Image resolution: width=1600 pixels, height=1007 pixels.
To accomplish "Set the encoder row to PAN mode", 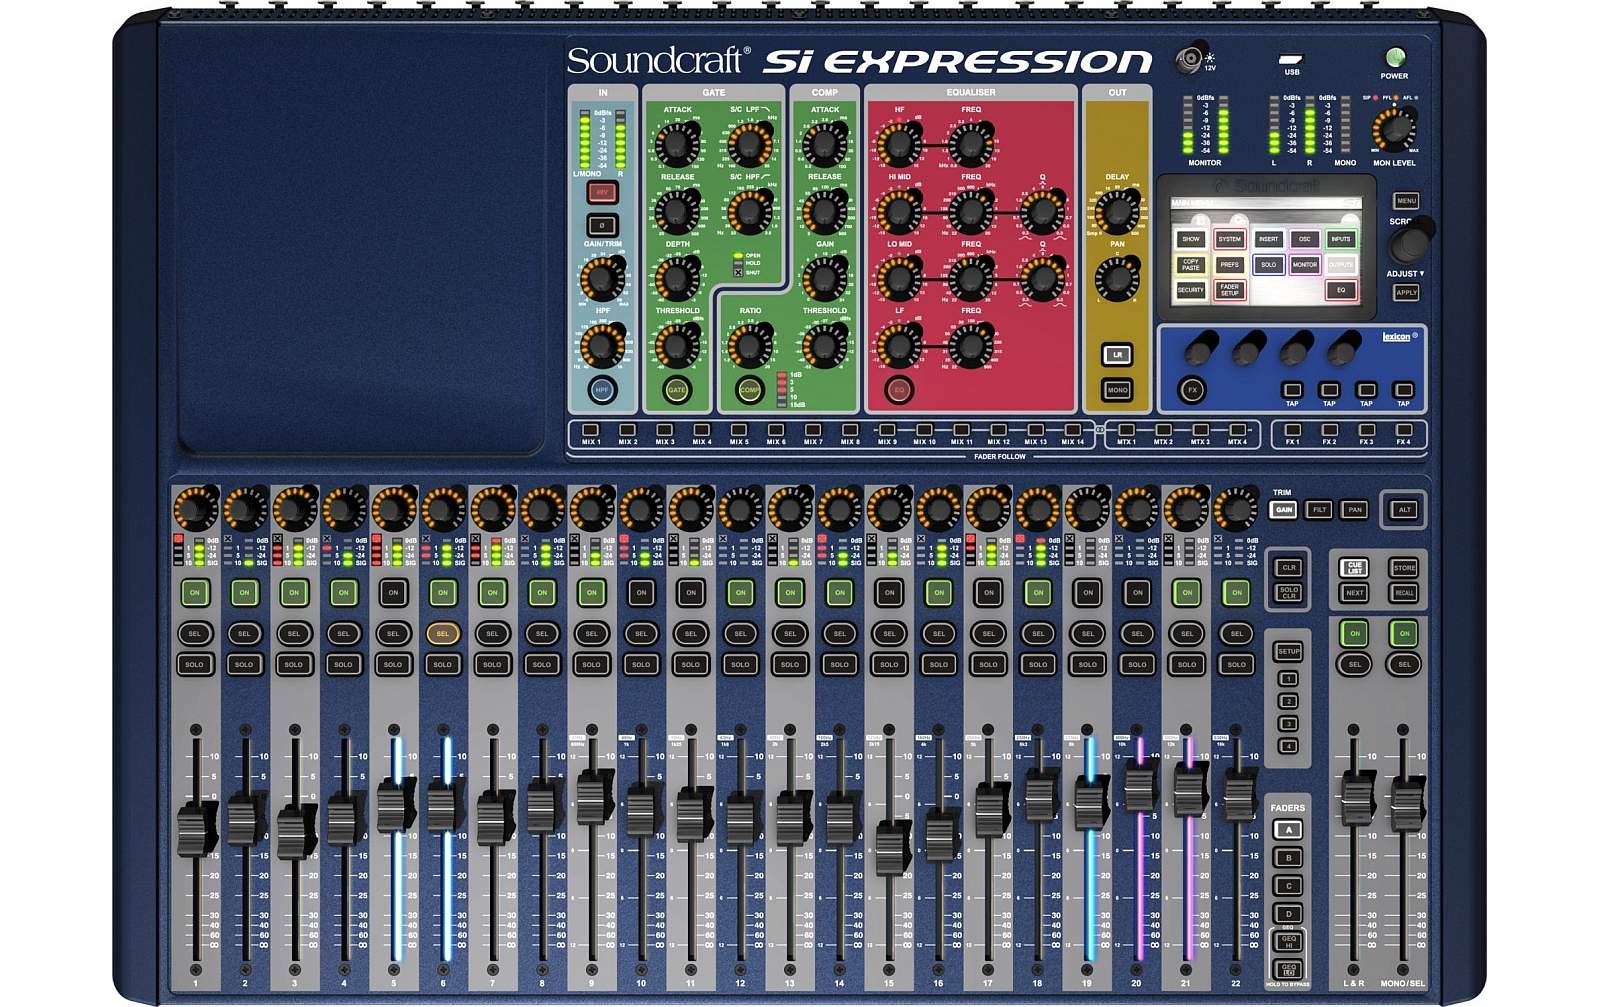I will point(1355,510).
